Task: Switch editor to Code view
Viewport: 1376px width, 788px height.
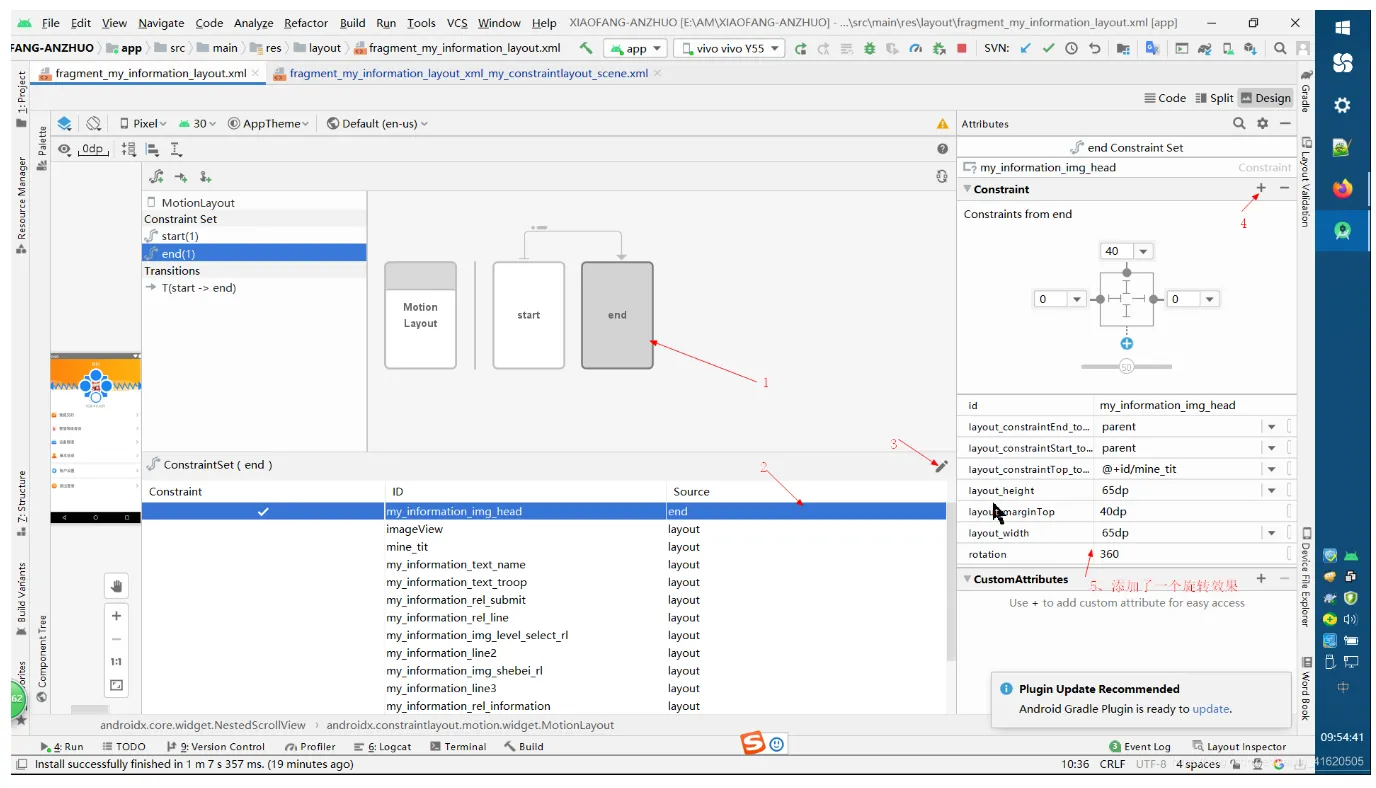Action: [x=1165, y=98]
